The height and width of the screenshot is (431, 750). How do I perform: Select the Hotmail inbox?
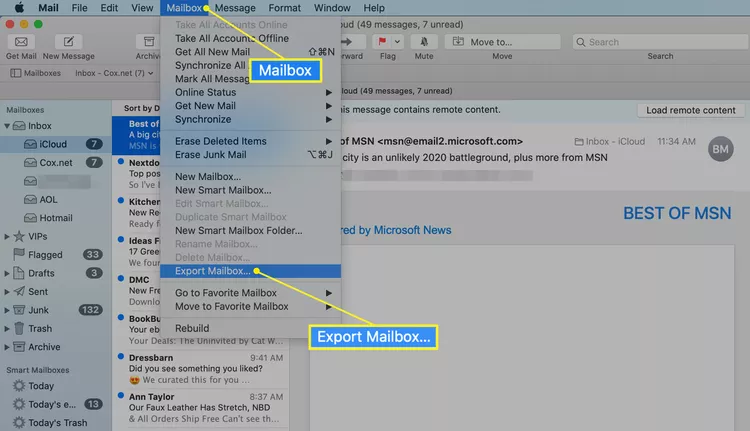[x=55, y=218]
